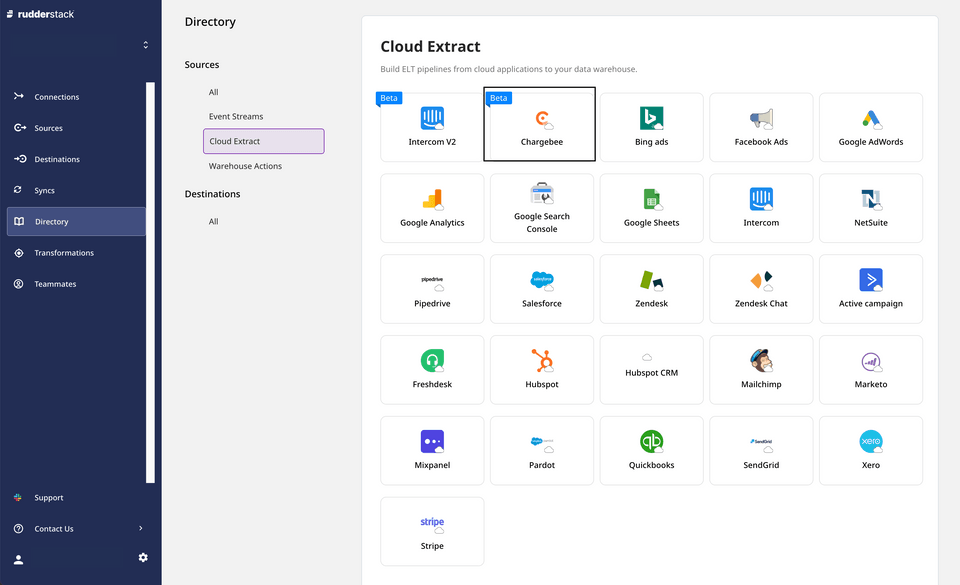Select the Pardot source card
This screenshot has width=960, height=585.
(542, 450)
